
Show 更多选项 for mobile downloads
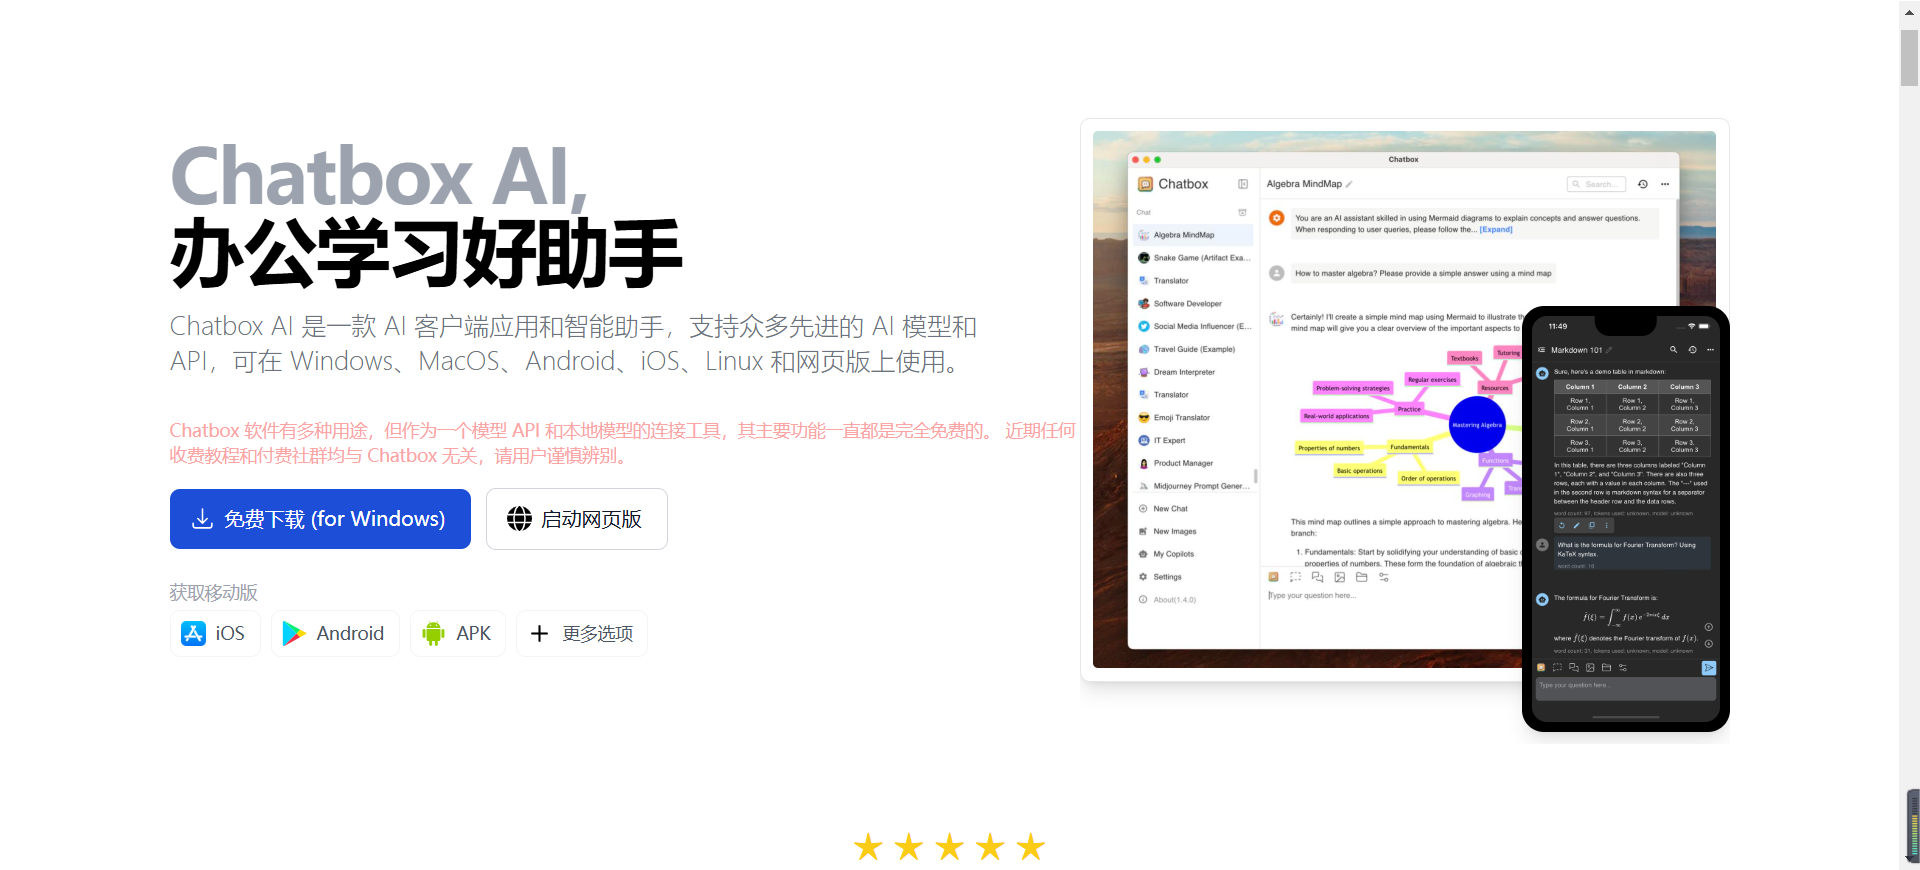[x=582, y=633]
